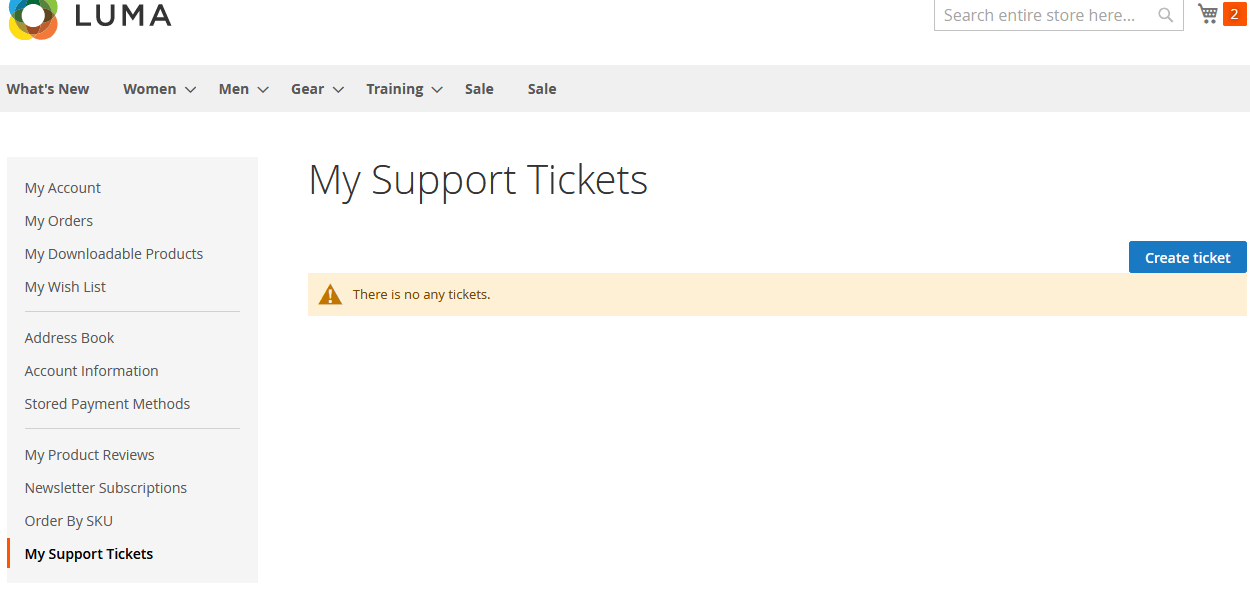Viewport: 1250px width, 598px height.
Task: Click the cart item count badge
Action: (x=1234, y=14)
